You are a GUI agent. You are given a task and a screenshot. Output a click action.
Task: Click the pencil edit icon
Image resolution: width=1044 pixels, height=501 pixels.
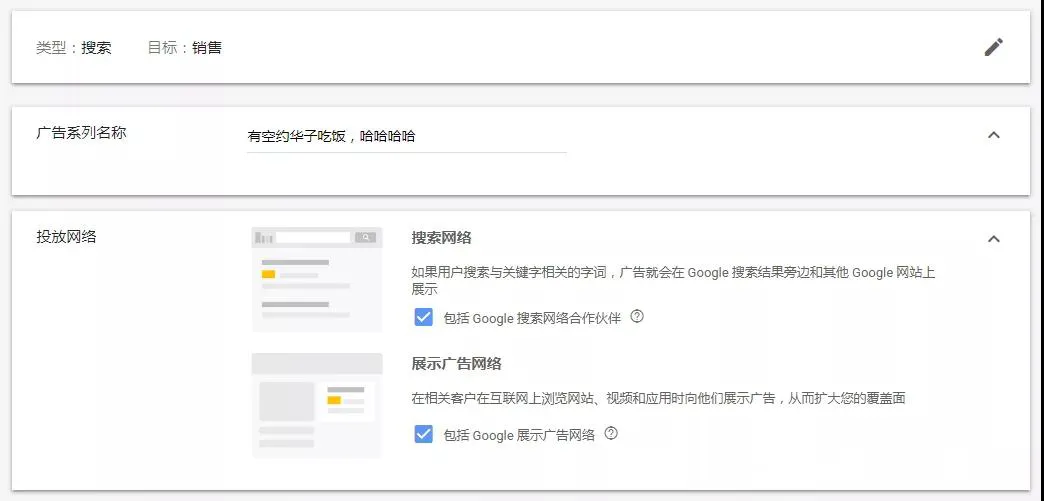coord(993,47)
